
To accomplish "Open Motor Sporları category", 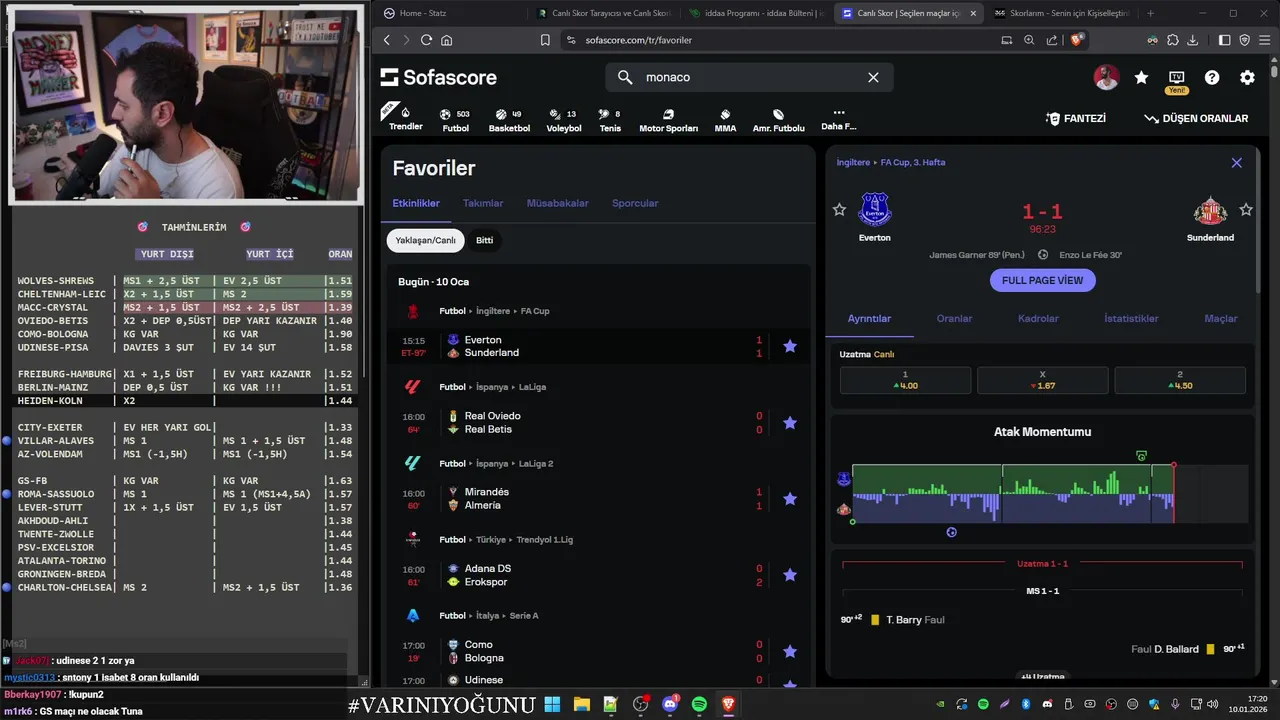I will pyautogui.click(x=668, y=121).
